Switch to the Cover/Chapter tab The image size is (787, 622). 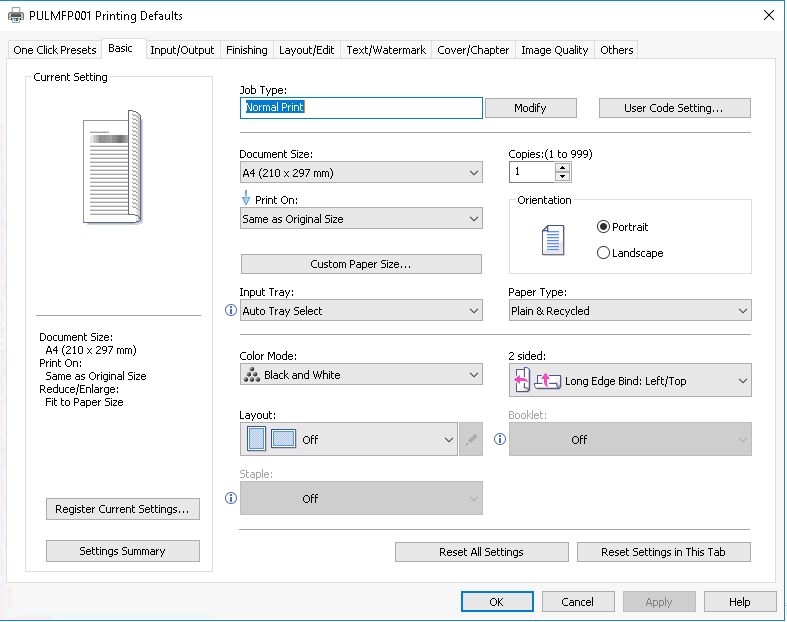tap(473, 50)
